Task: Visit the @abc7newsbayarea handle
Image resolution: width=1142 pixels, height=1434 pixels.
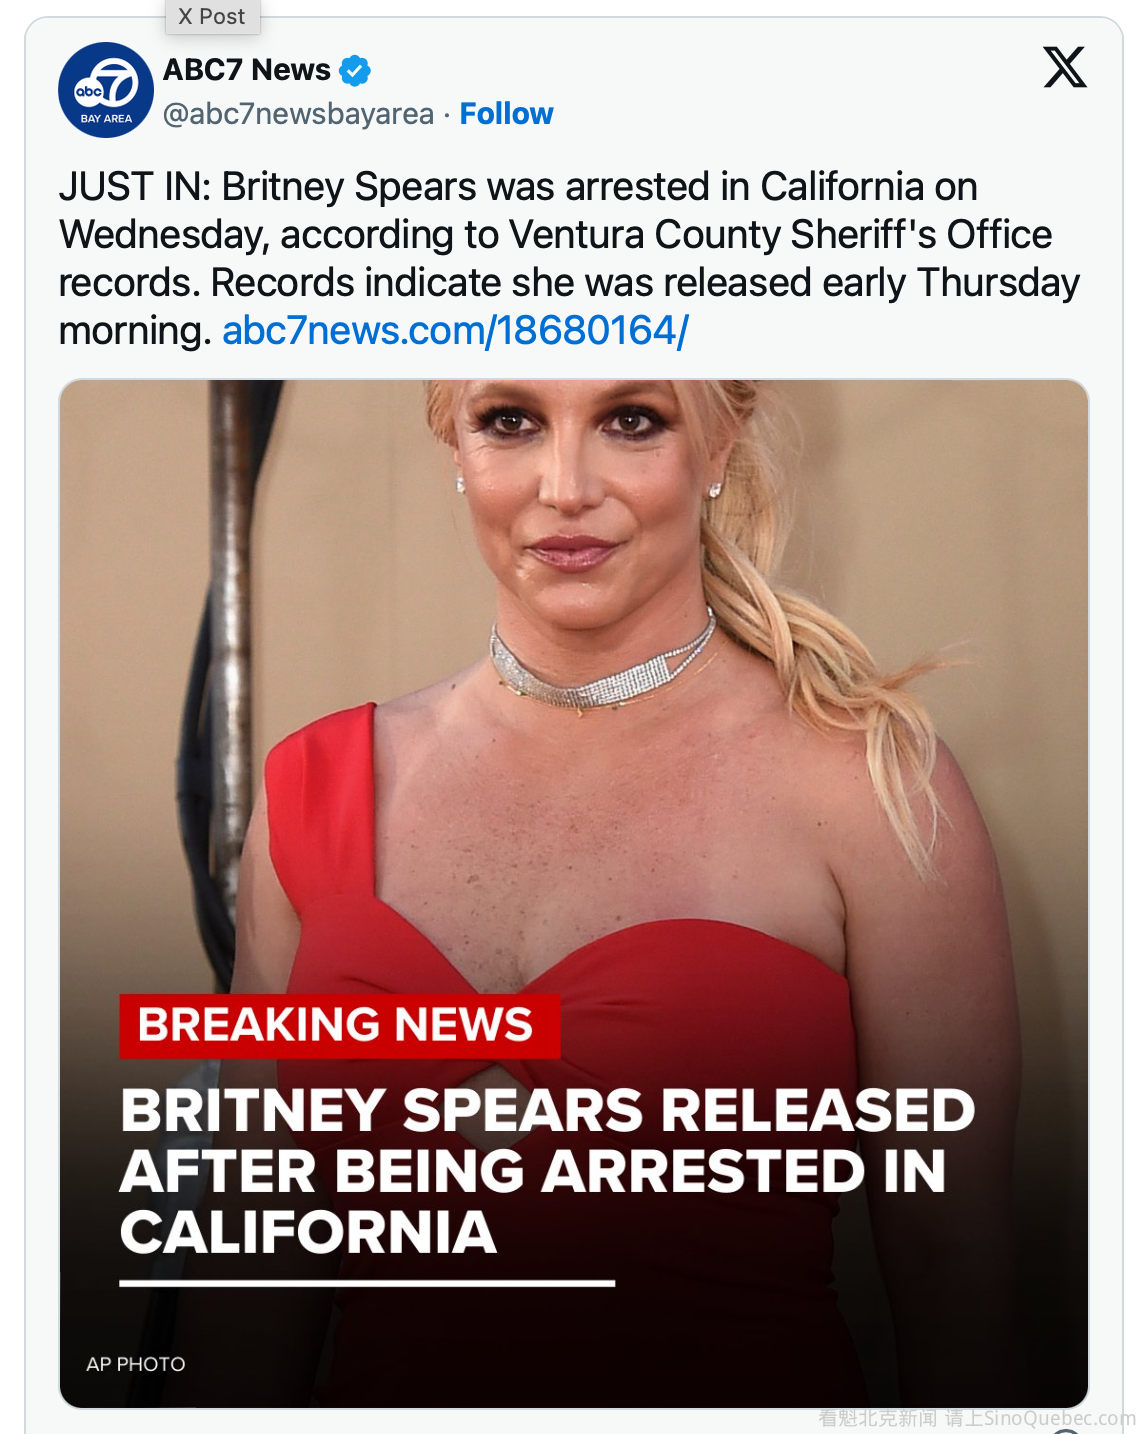Action: (298, 114)
